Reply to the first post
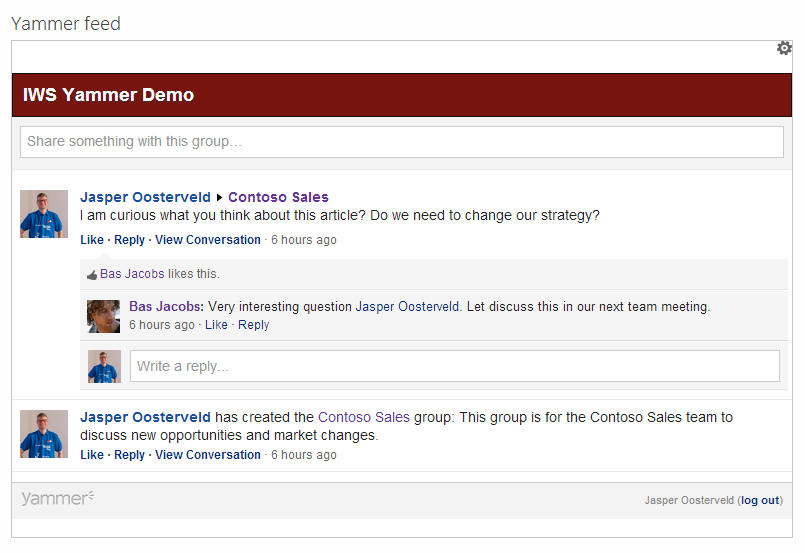Screen dimensions: 805x553 [129, 240]
